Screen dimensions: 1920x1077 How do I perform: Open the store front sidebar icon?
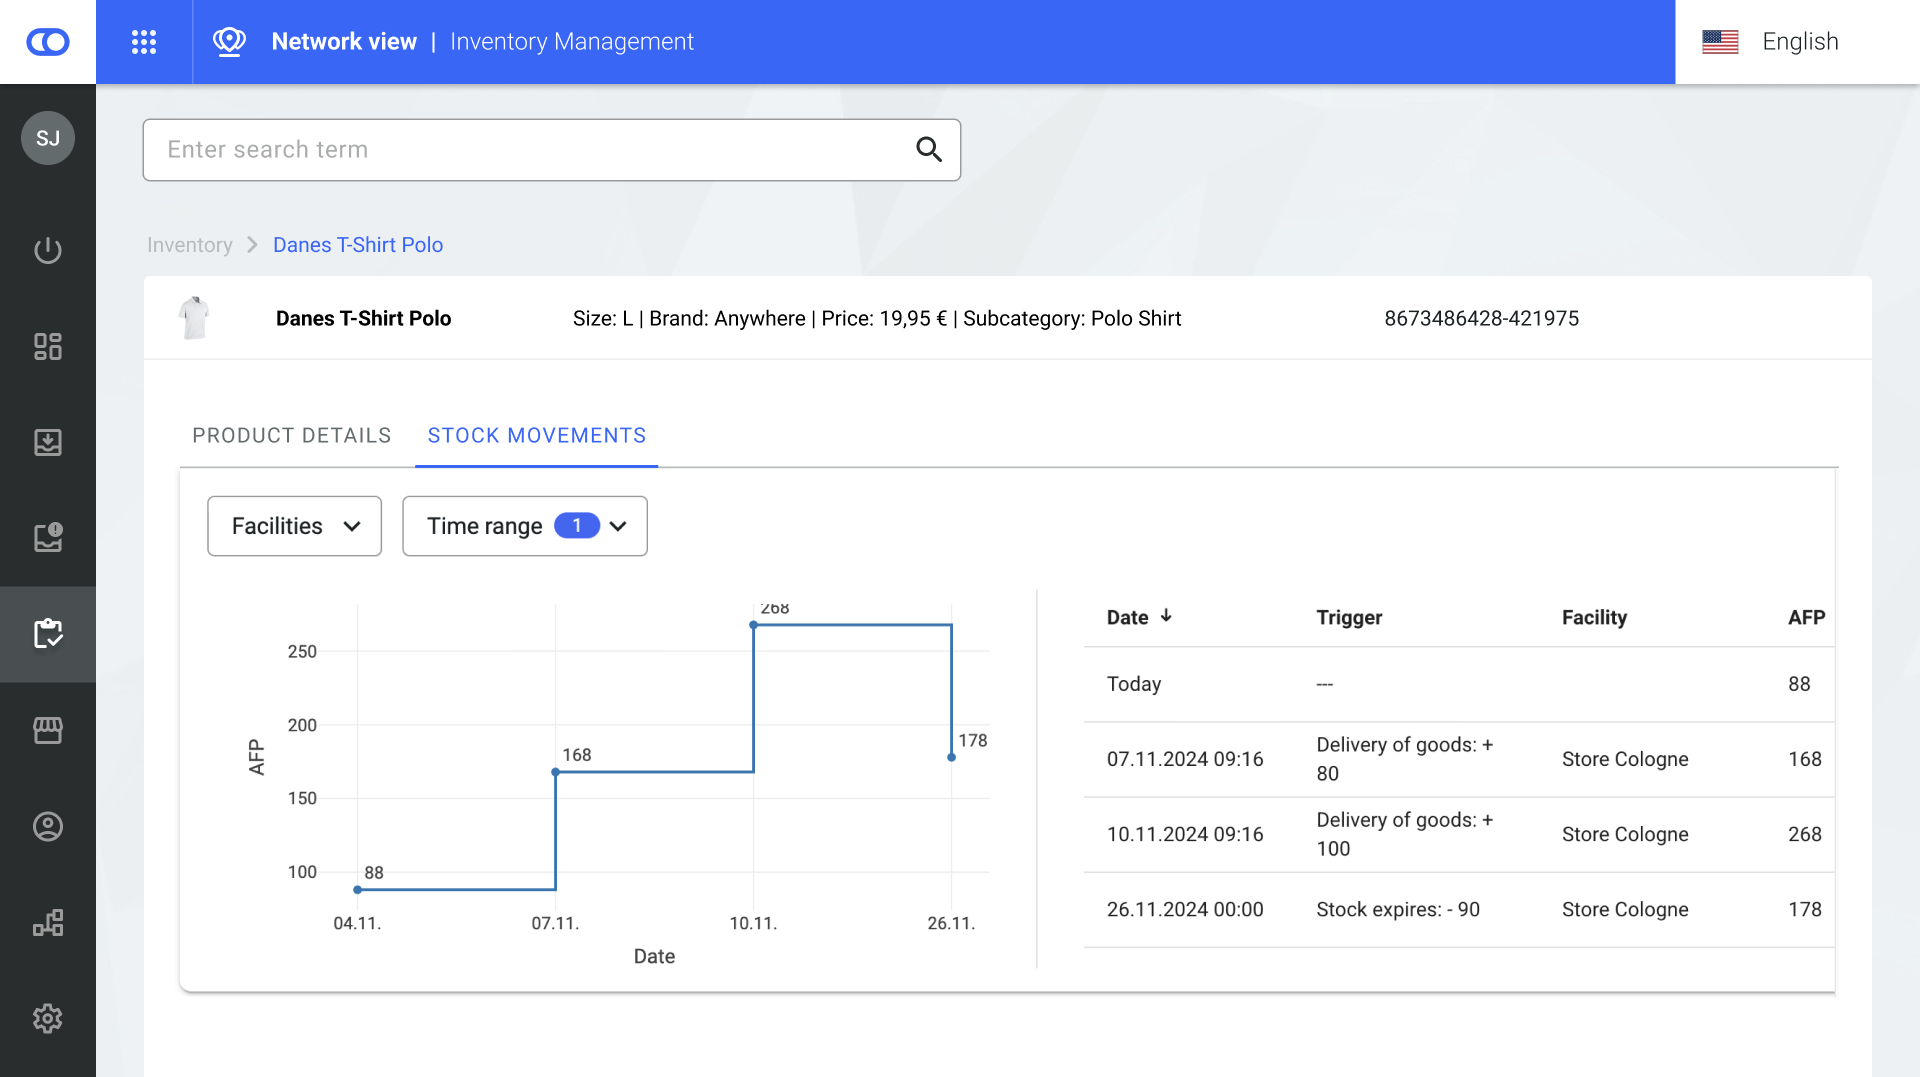pos(48,730)
